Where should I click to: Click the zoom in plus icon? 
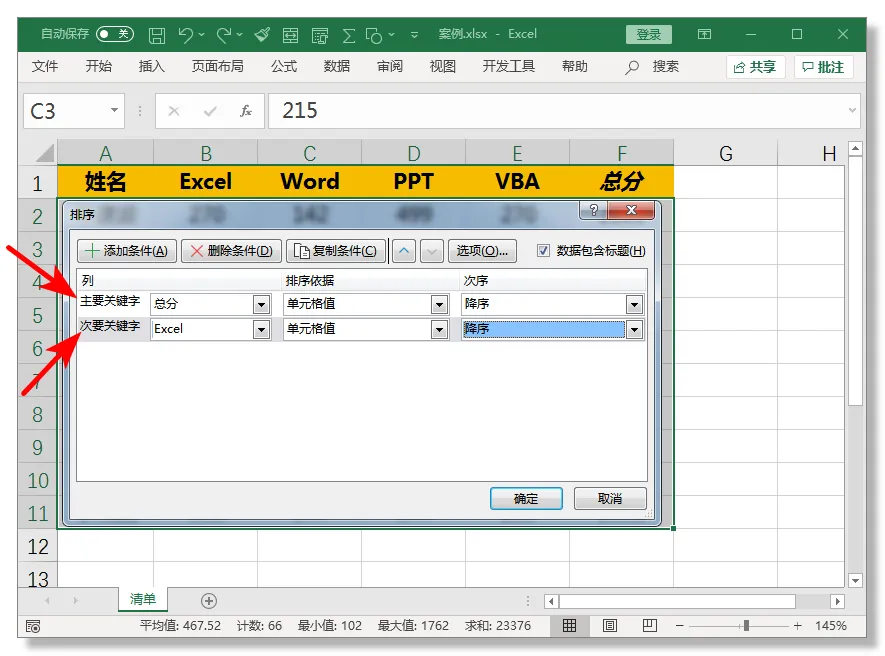(x=797, y=626)
